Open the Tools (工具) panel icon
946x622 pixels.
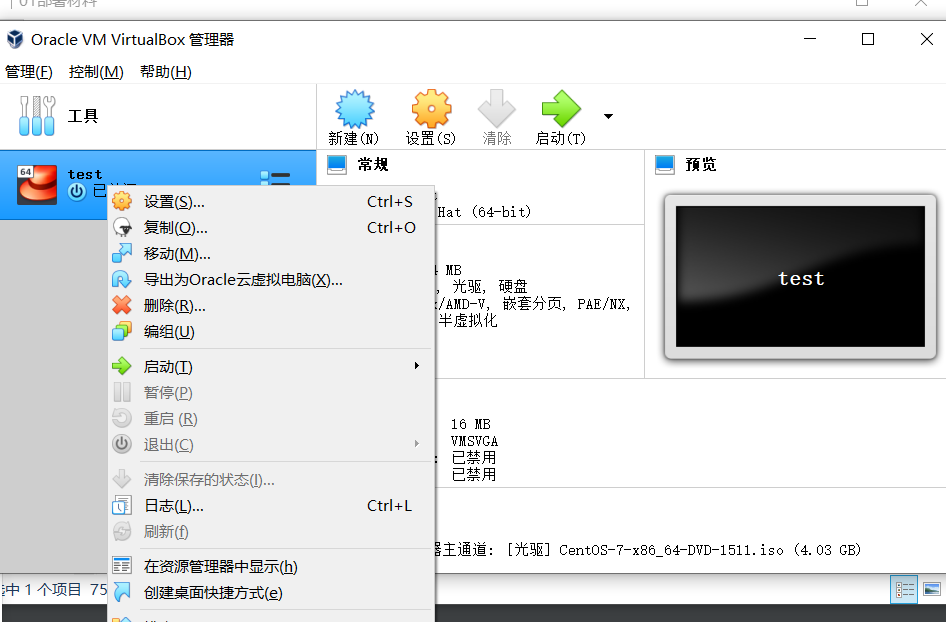38,116
